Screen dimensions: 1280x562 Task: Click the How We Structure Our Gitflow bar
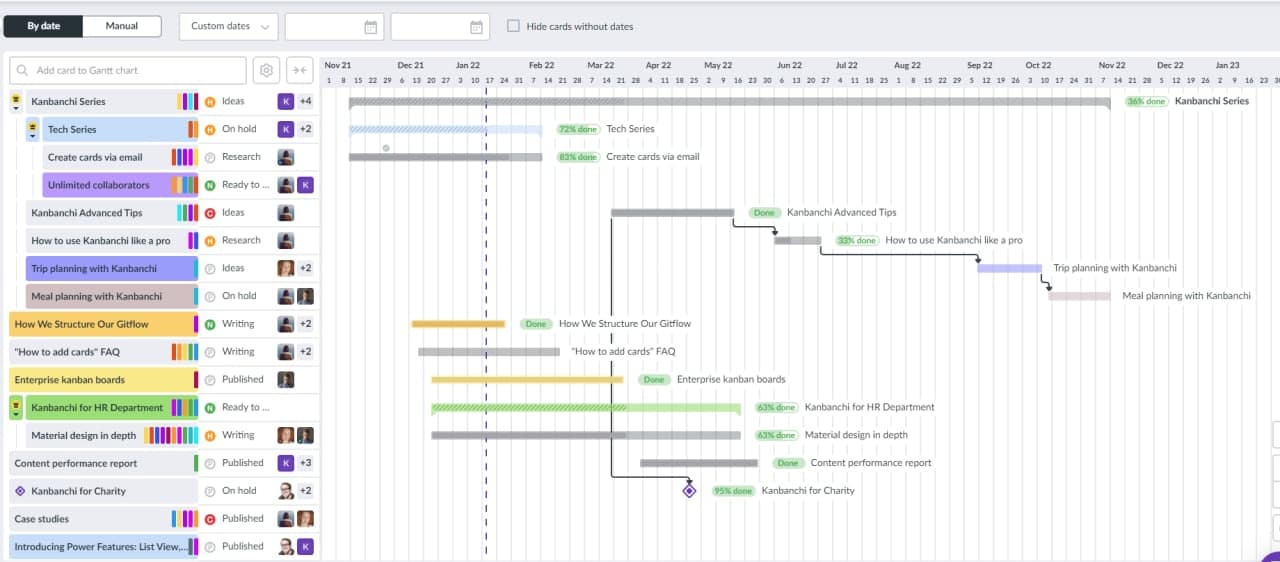tap(458, 324)
